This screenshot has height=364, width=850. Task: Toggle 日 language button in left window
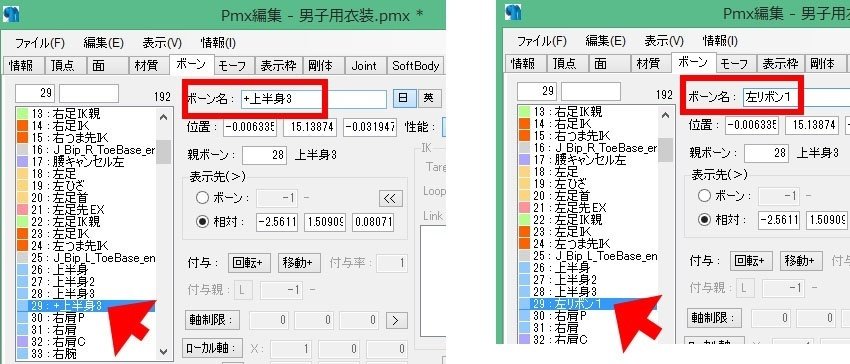click(x=403, y=98)
